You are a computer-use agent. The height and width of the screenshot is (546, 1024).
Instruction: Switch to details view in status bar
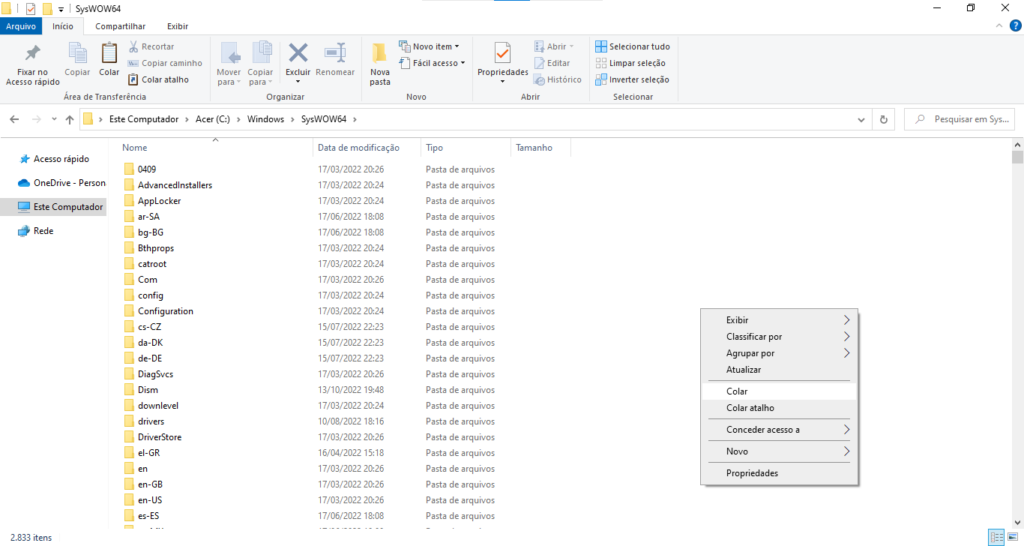[996, 537]
